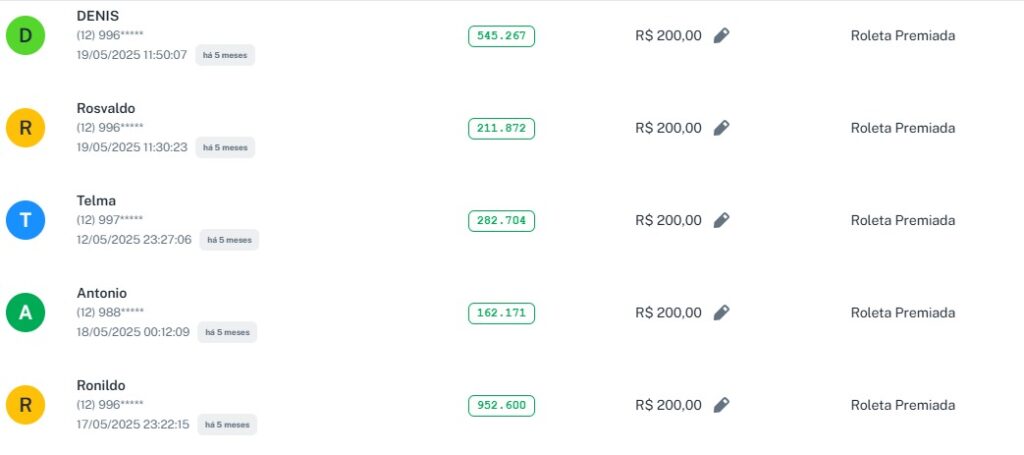The width and height of the screenshot is (1024, 455).
Task: Click the 282.704 ticket badge
Action: pyautogui.click(x=501, y=220)
